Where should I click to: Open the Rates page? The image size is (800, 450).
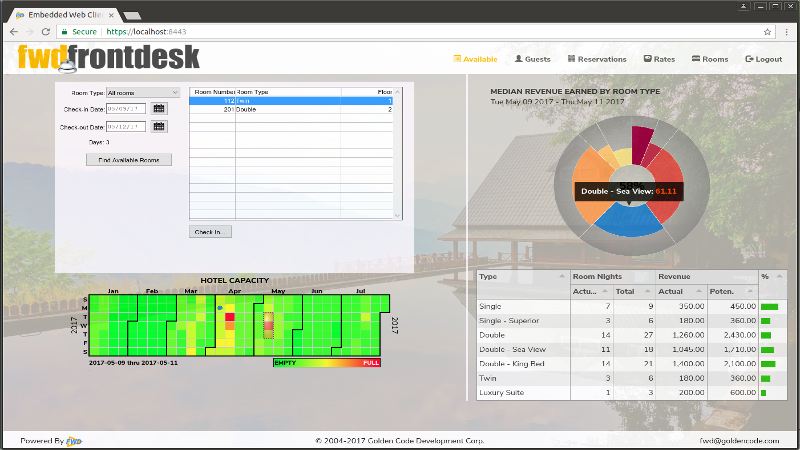pos(659,59)
